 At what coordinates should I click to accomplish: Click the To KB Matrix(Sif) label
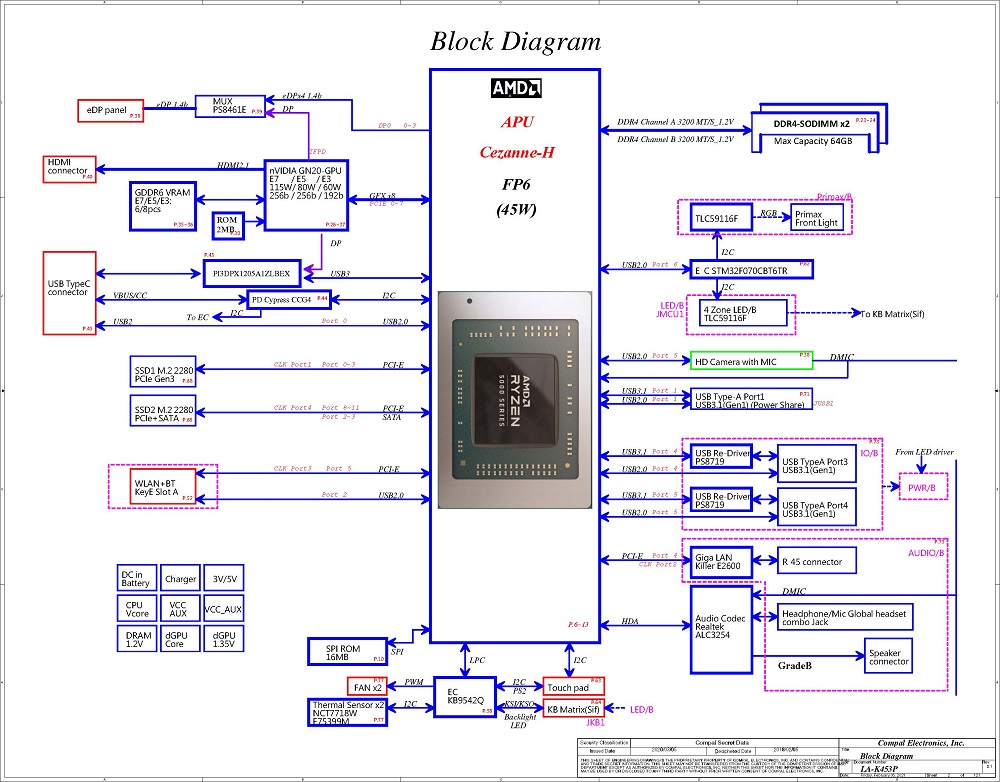(892, 314)
